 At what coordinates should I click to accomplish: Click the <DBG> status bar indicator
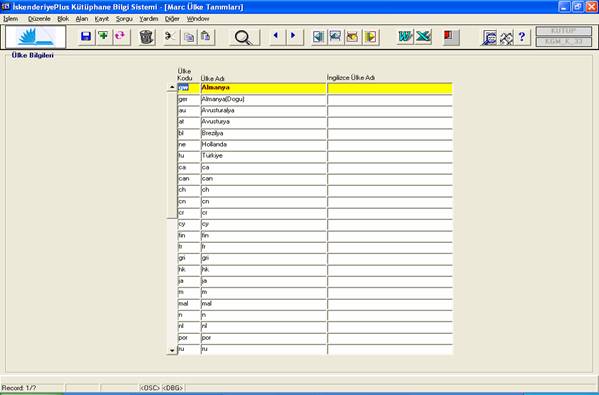[173, 388]
